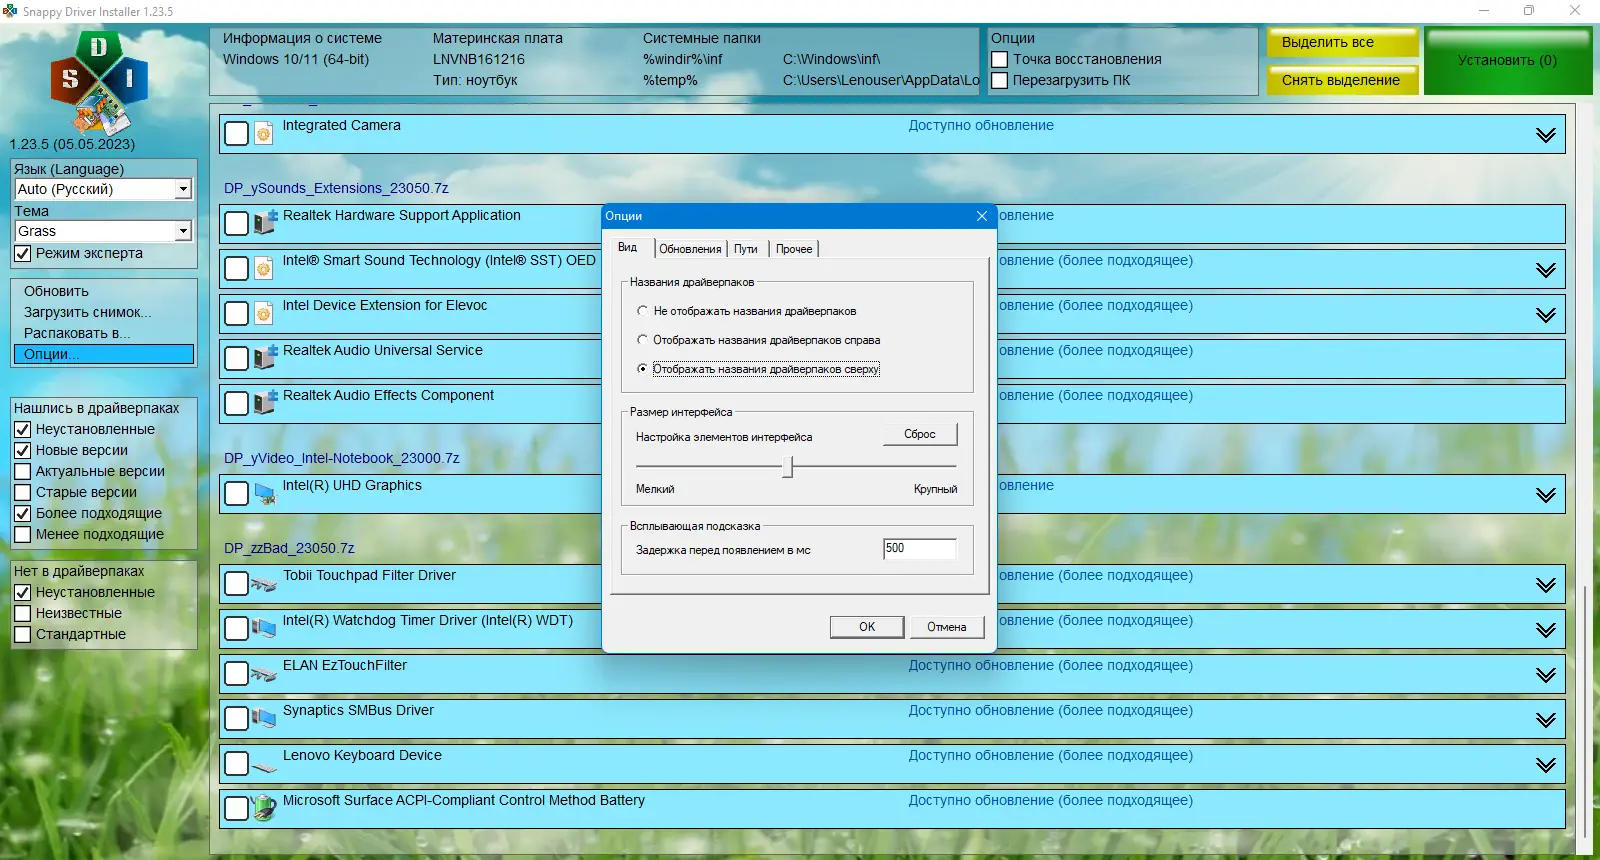Click the Lenovo Keyboard Device icon

pyautogui.click(x=264, y=767)
